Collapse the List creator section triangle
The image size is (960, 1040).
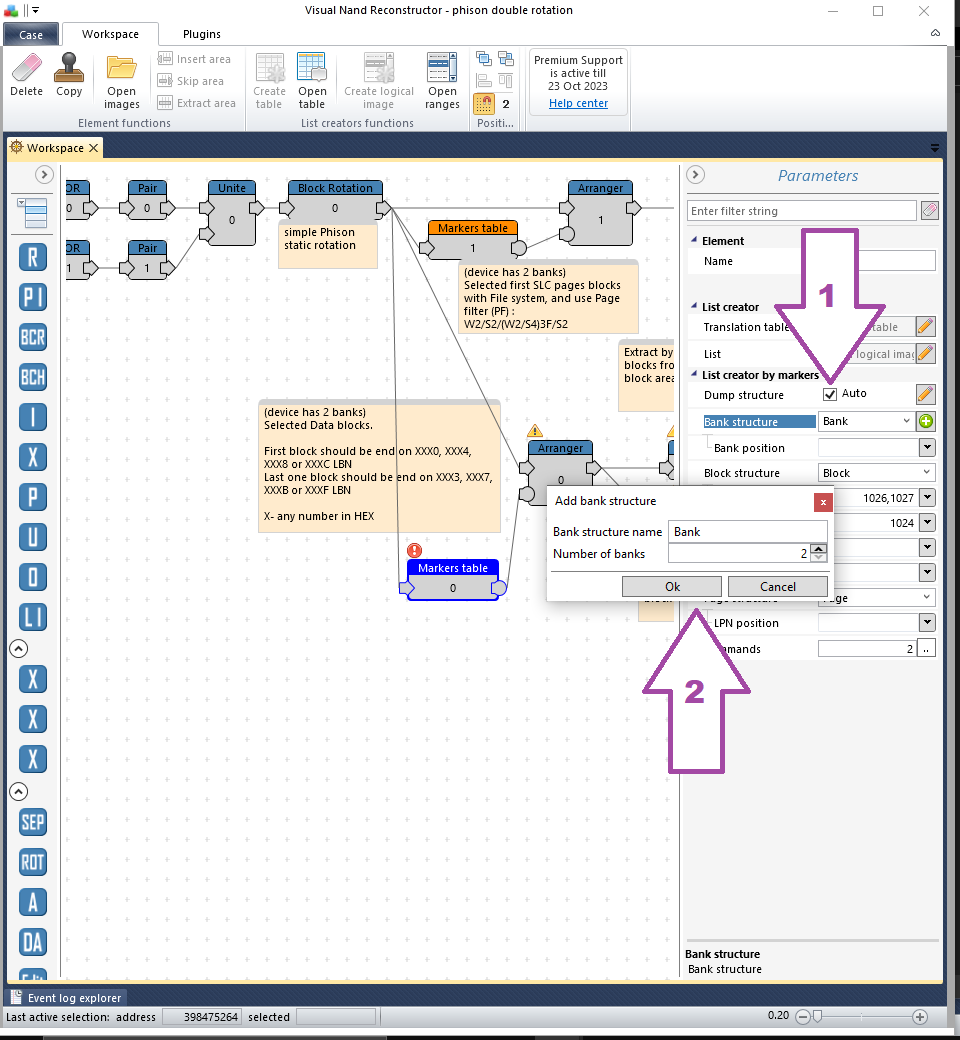point(694,306)
